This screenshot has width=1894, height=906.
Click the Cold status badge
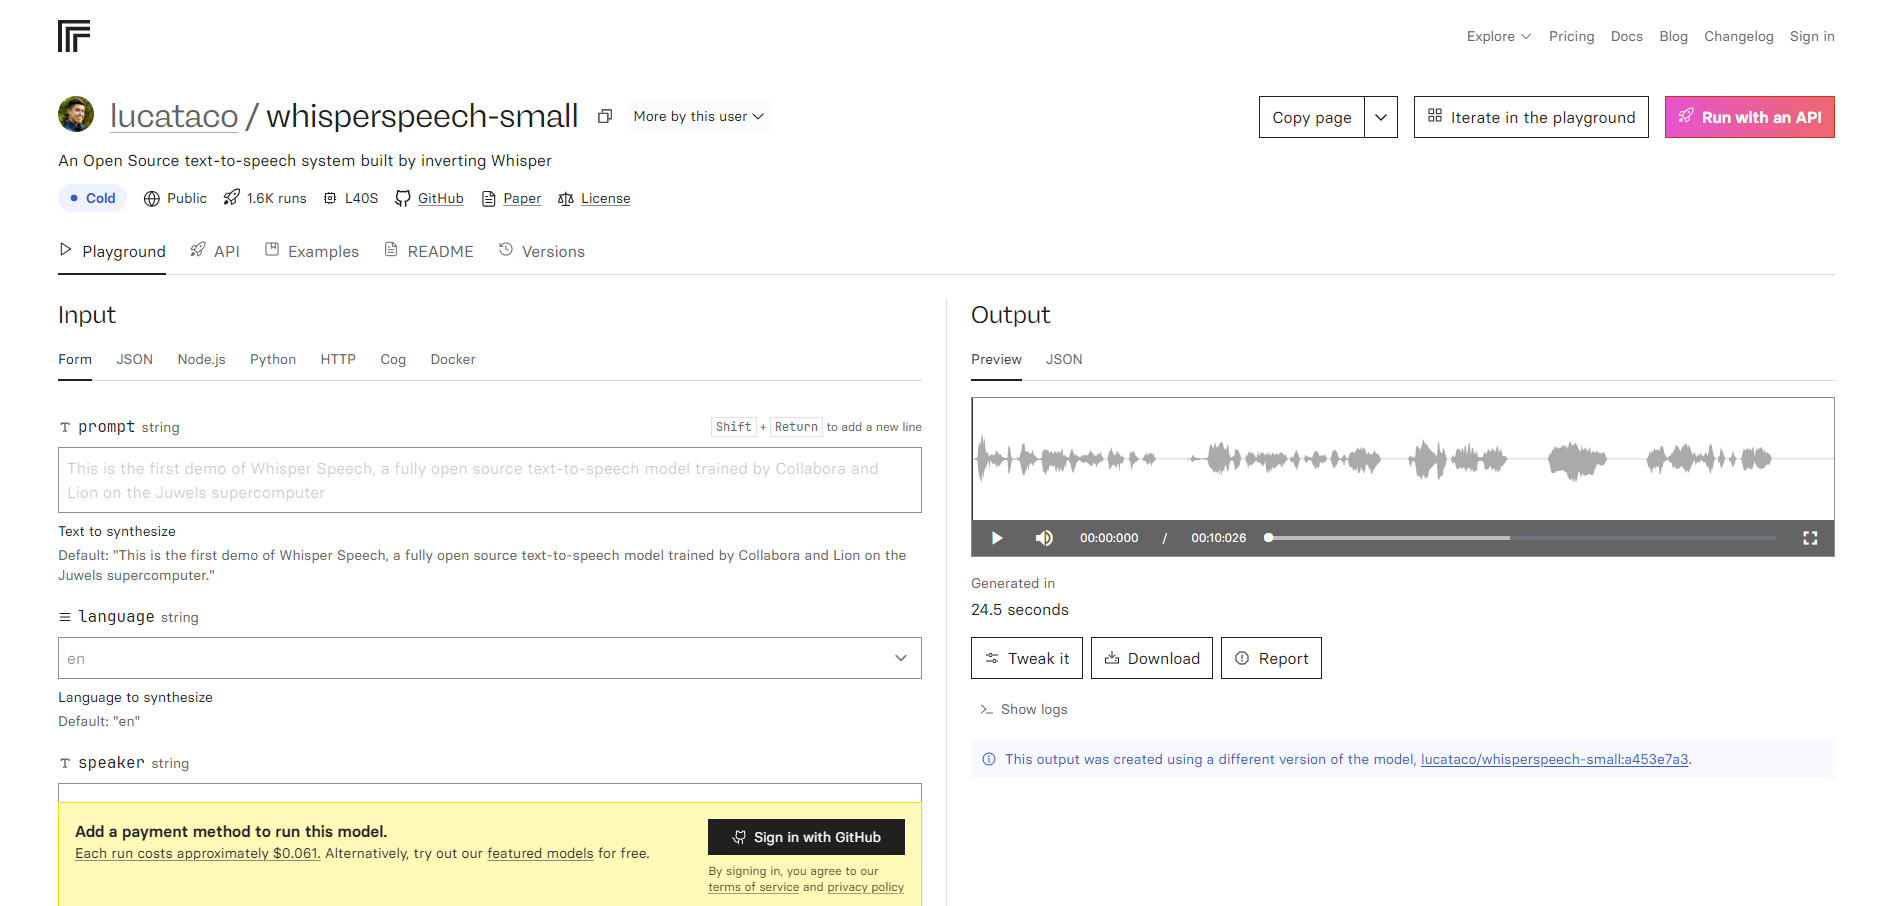pos(92,198)
